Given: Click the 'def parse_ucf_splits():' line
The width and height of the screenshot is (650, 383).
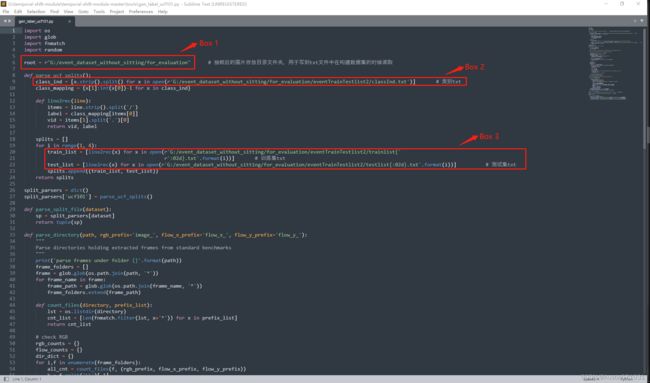Looking at the screenshot, I should (x=57, y=75).
